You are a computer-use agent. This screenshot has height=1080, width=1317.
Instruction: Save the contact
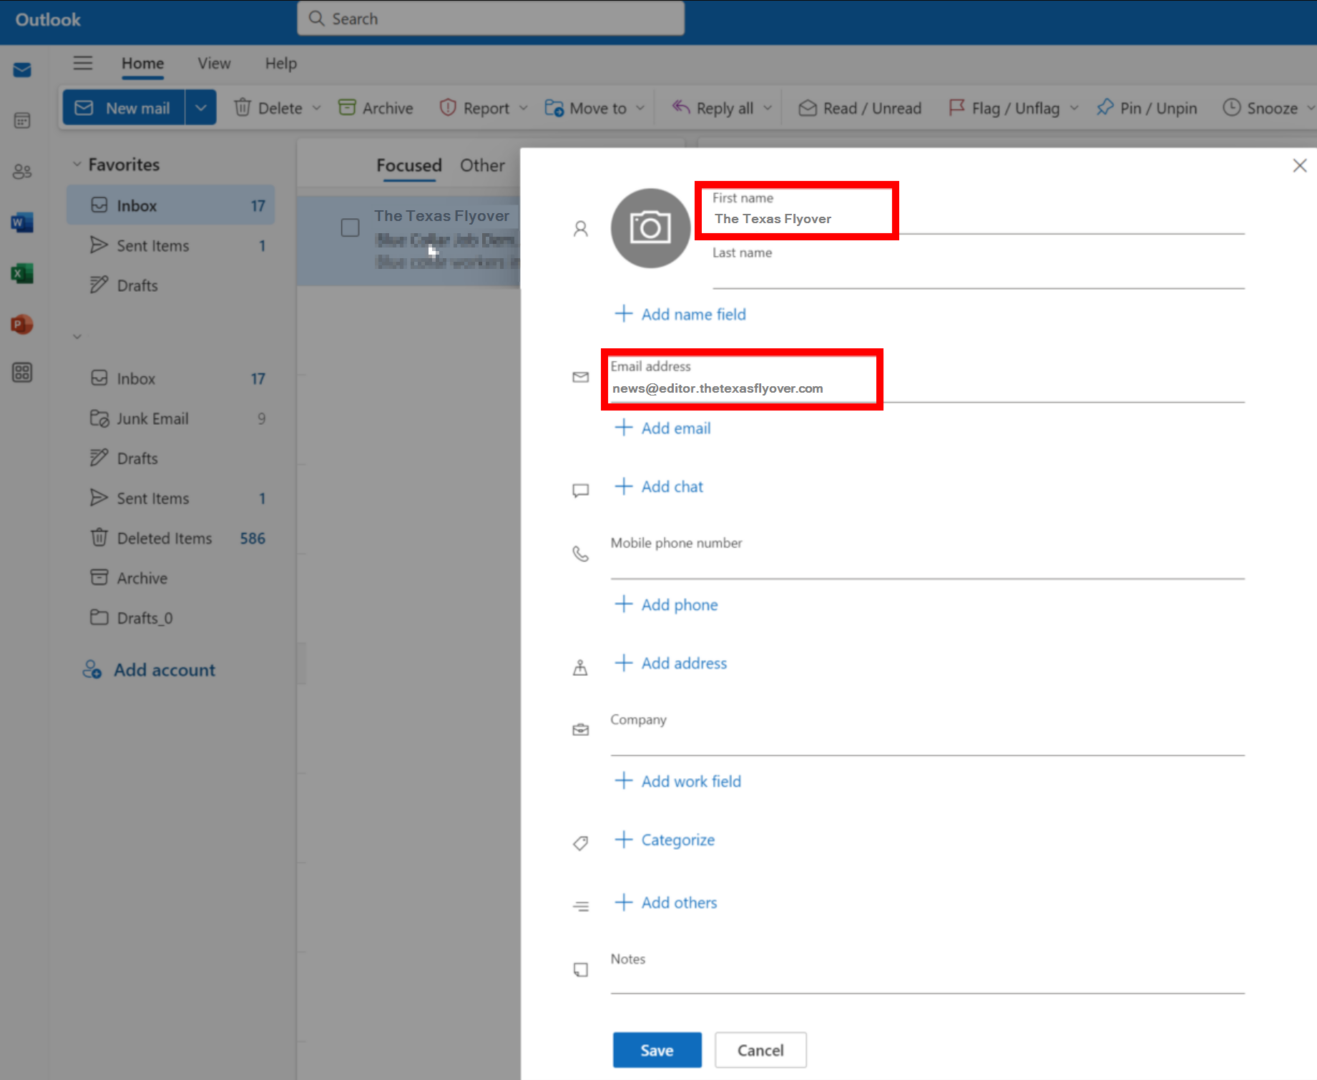pyautogui.click(x=657, y=1050)
